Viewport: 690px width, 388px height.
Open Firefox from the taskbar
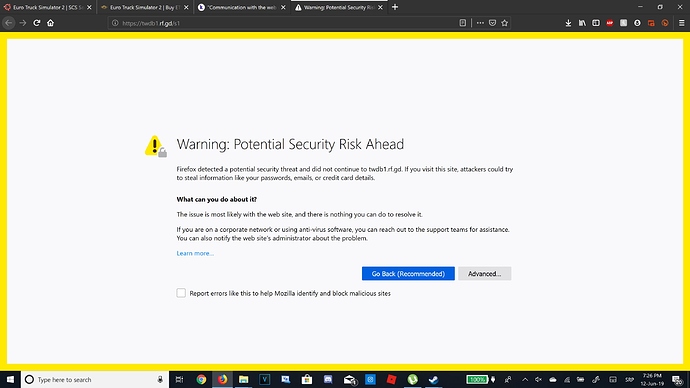[222, 379]
